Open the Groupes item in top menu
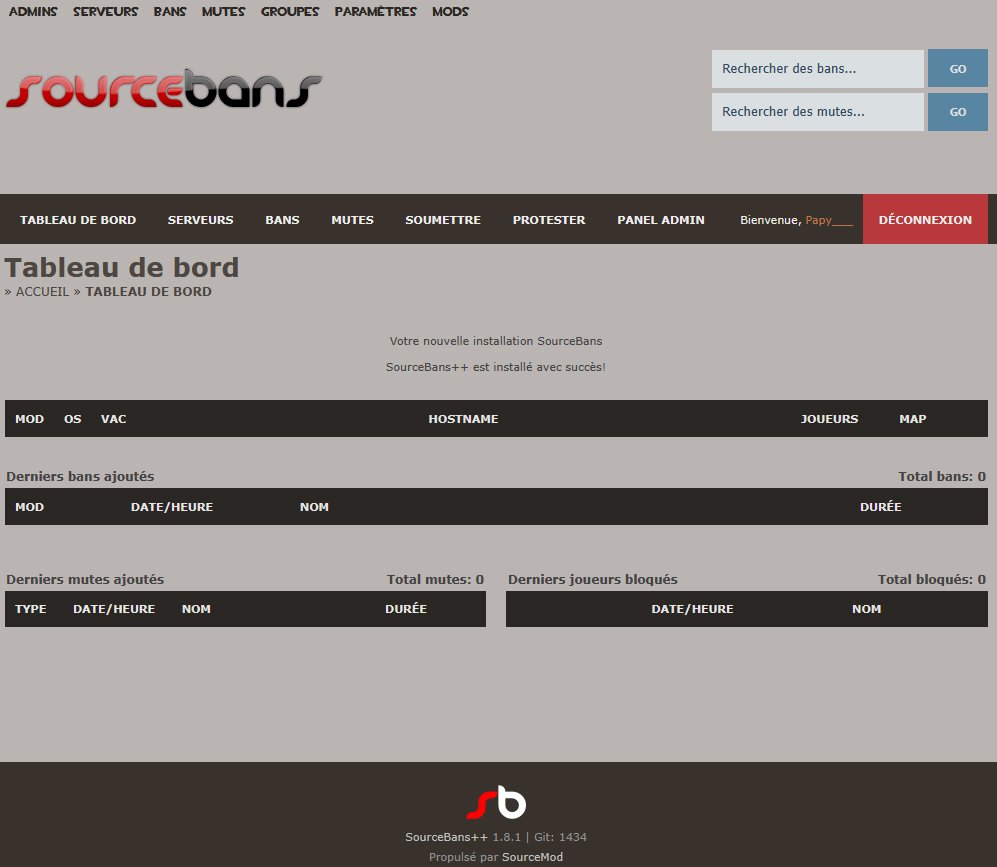997x867 pixels. 290,12
